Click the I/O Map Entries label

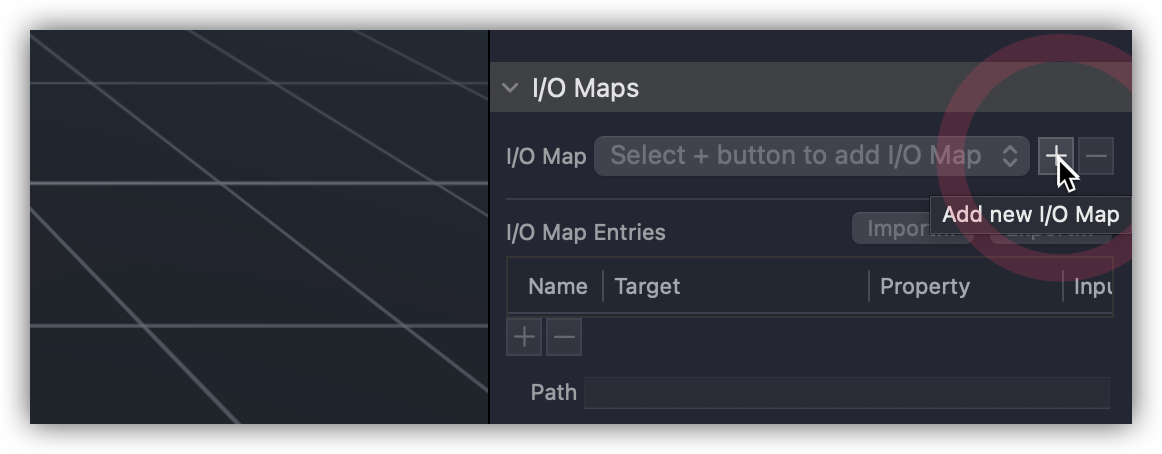point(585,233)
